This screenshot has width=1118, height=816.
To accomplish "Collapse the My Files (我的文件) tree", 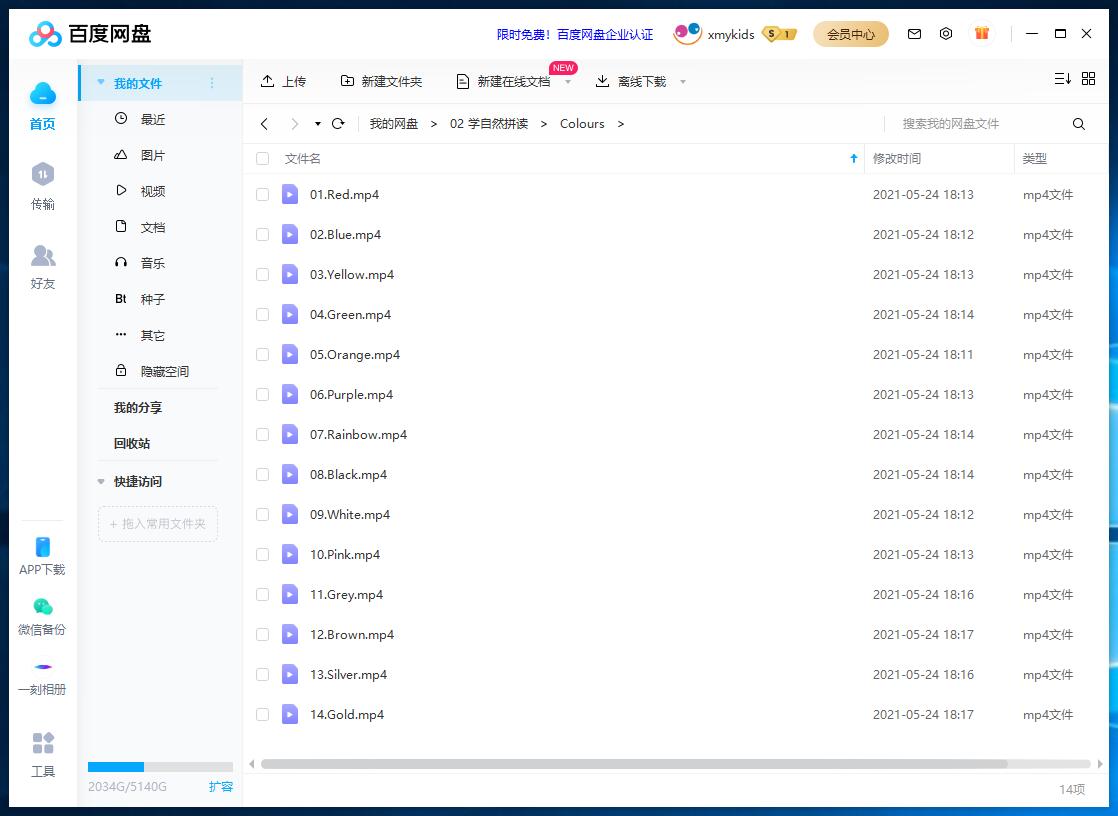I will click(101, 83).
